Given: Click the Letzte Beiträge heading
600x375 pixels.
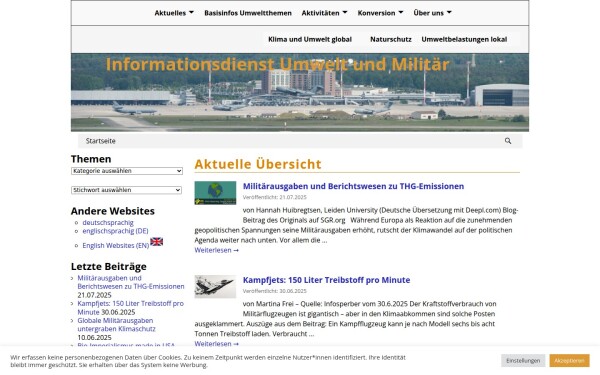Looking at the screenshot, I should [x=109, y=266].
